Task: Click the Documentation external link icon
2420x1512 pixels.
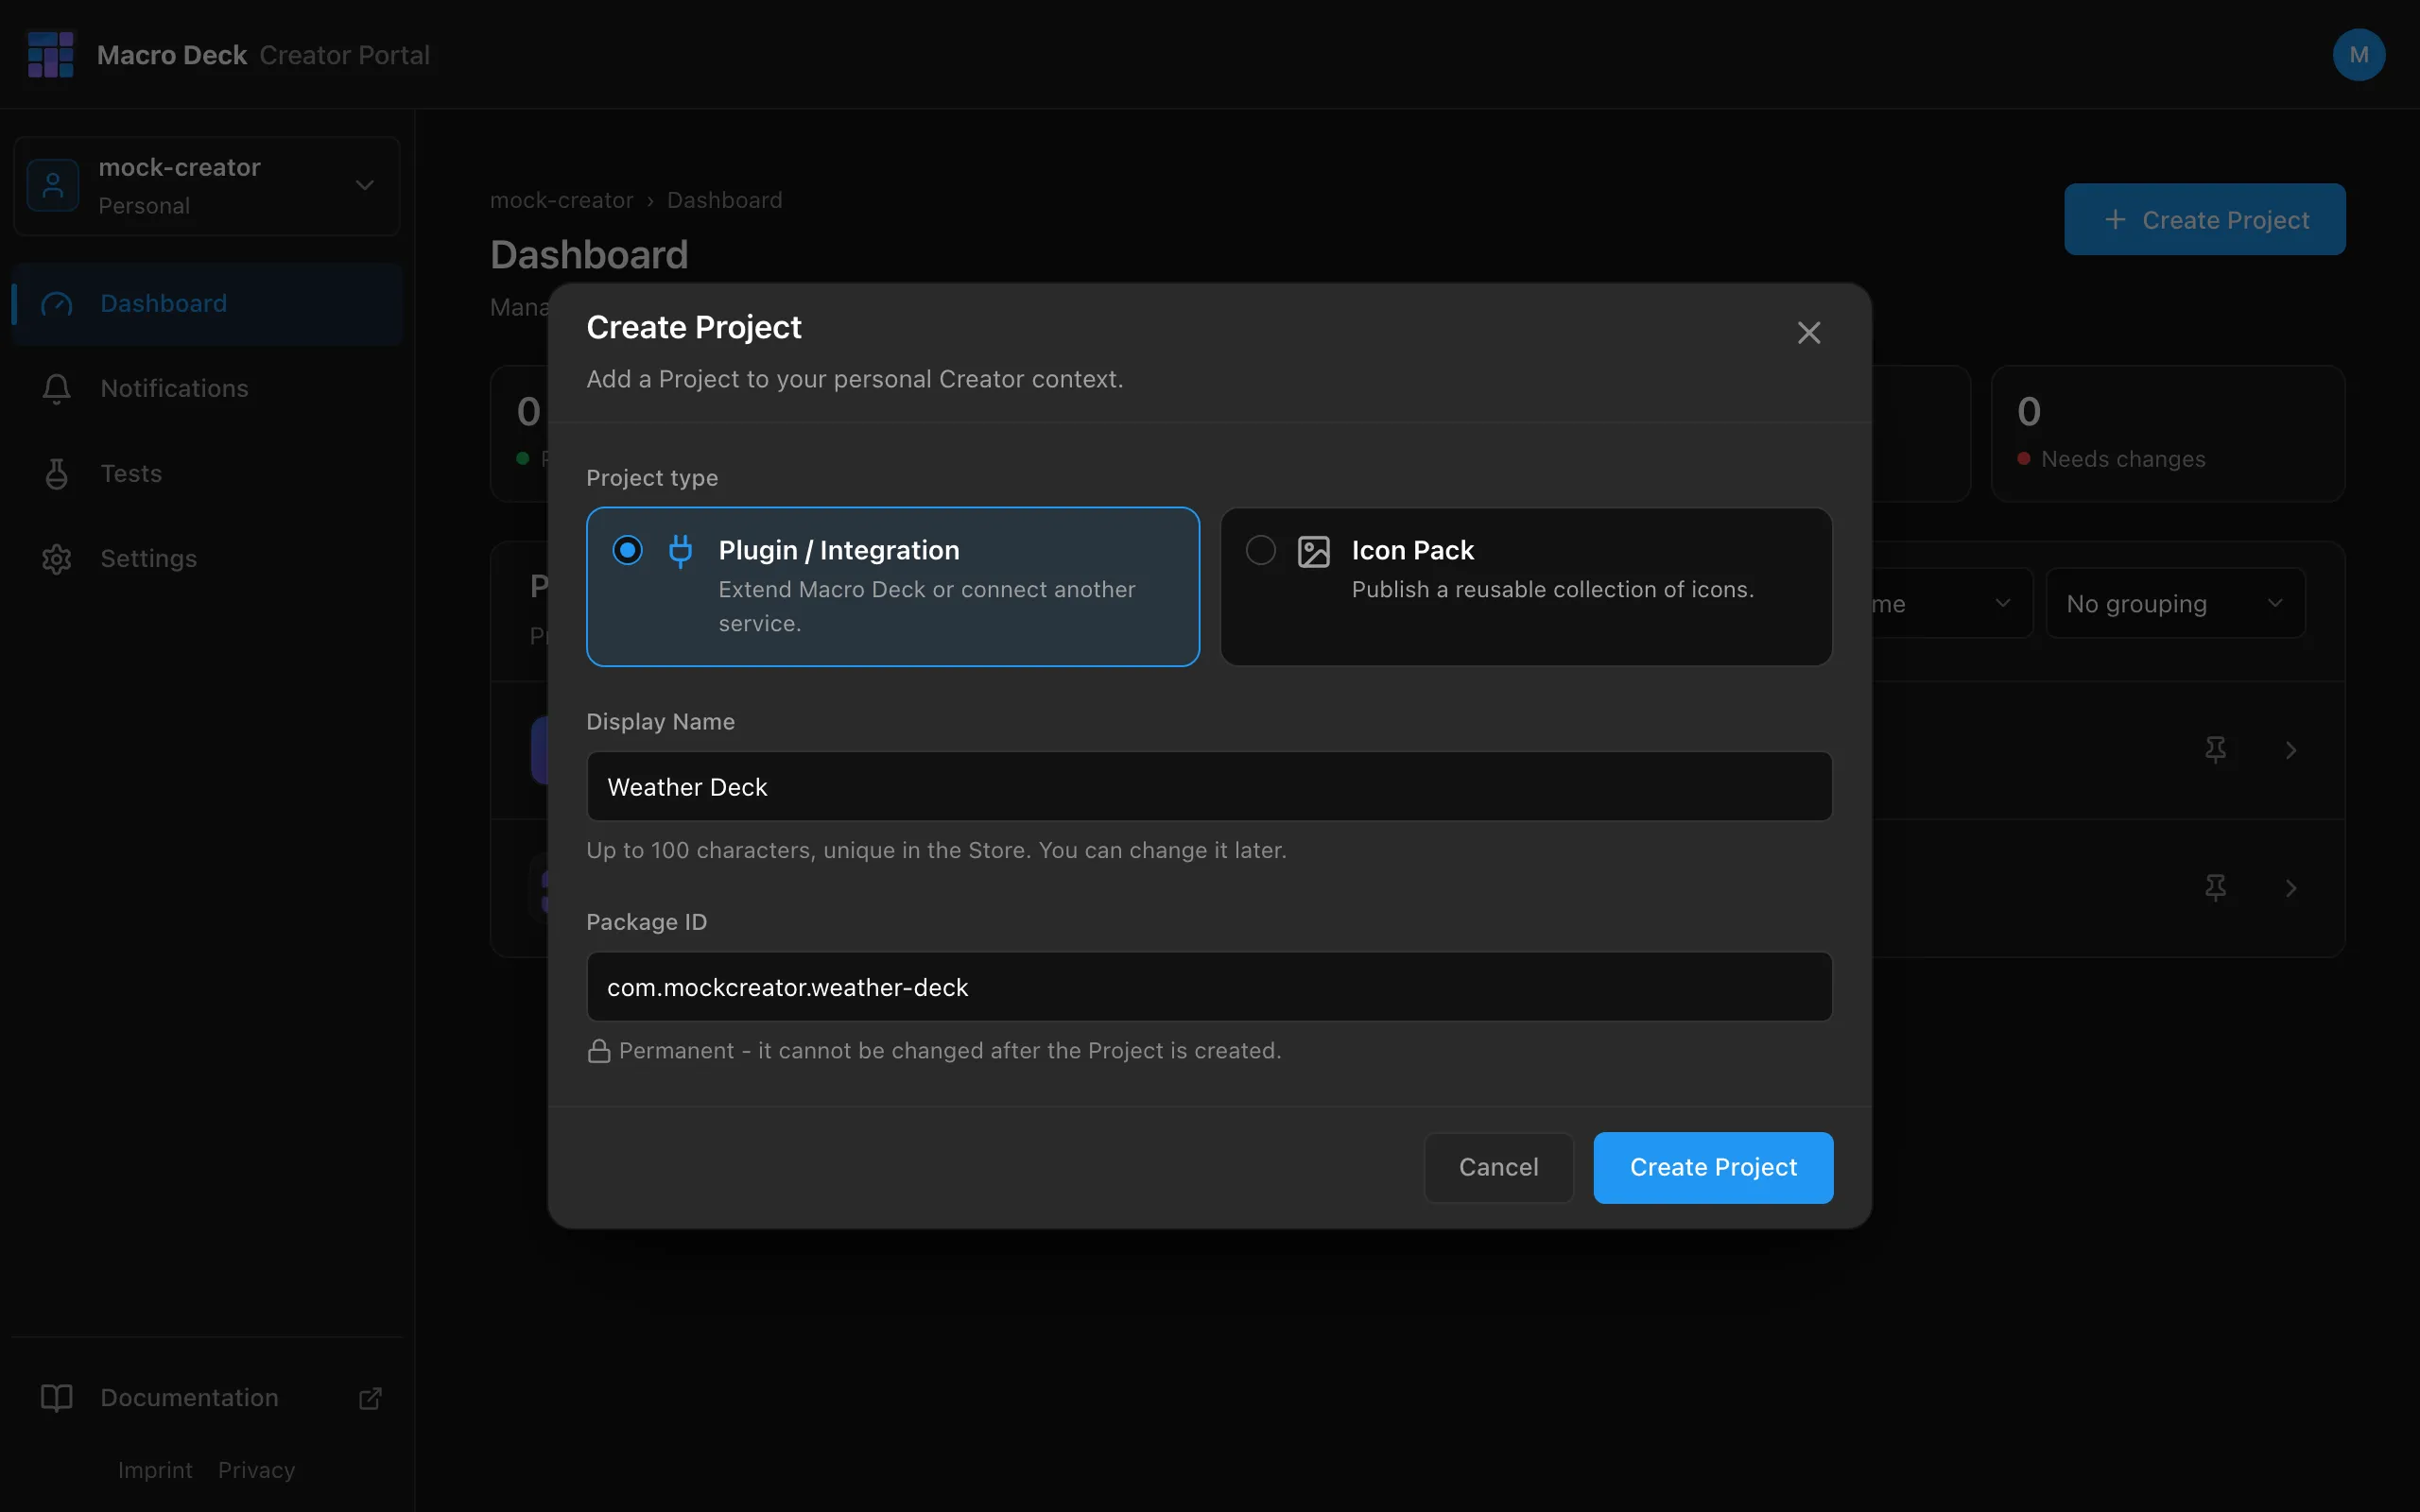Action: tap(370, 1397)
